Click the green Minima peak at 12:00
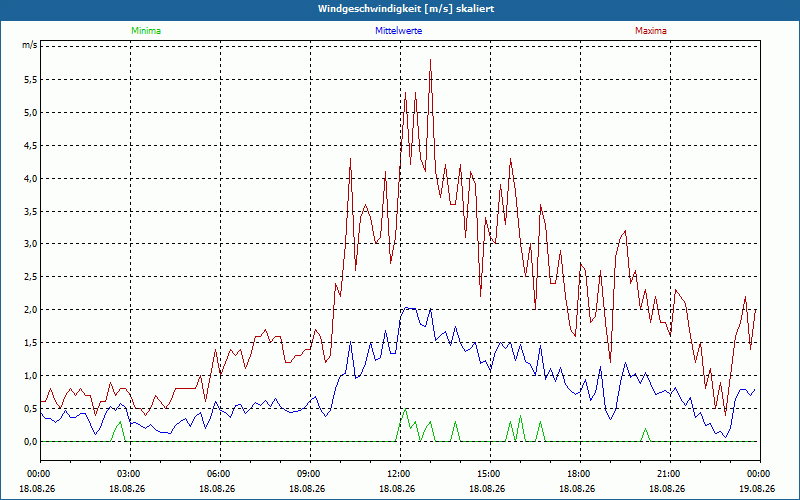This screenshot has width=800, height=500. point(405,409)
